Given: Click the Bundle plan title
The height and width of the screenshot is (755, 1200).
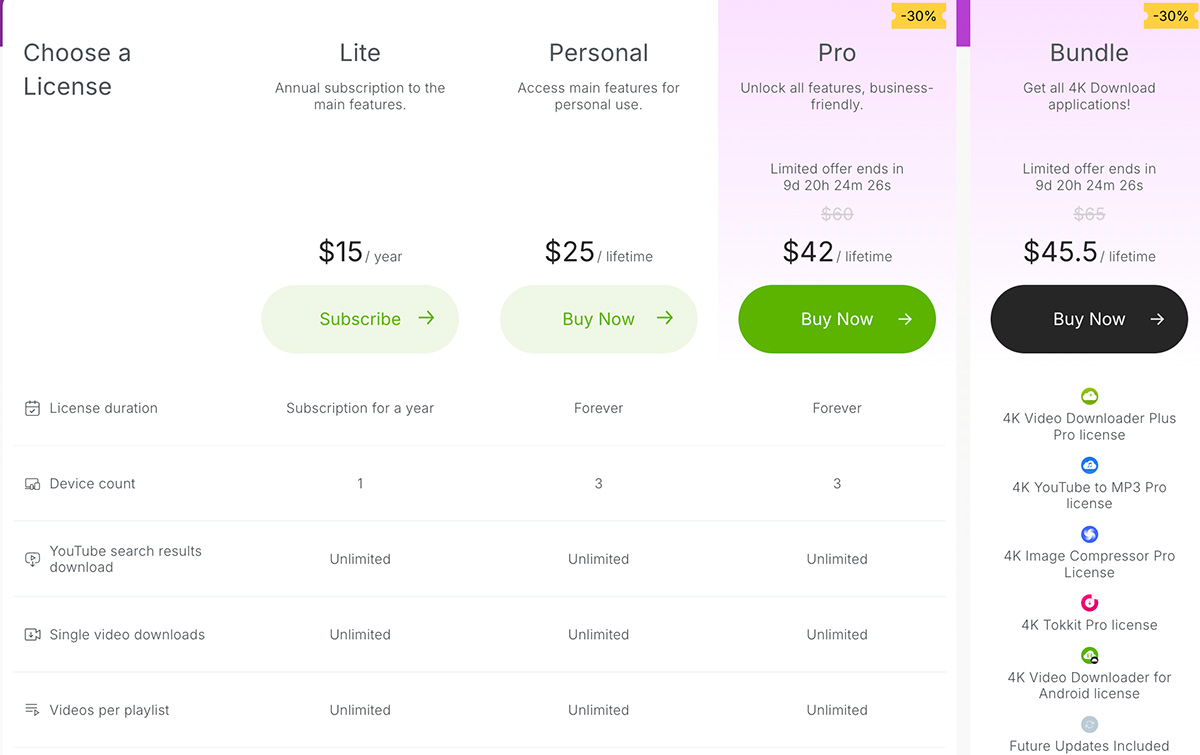Looking at the screenshot, I should click(1089, 53).
